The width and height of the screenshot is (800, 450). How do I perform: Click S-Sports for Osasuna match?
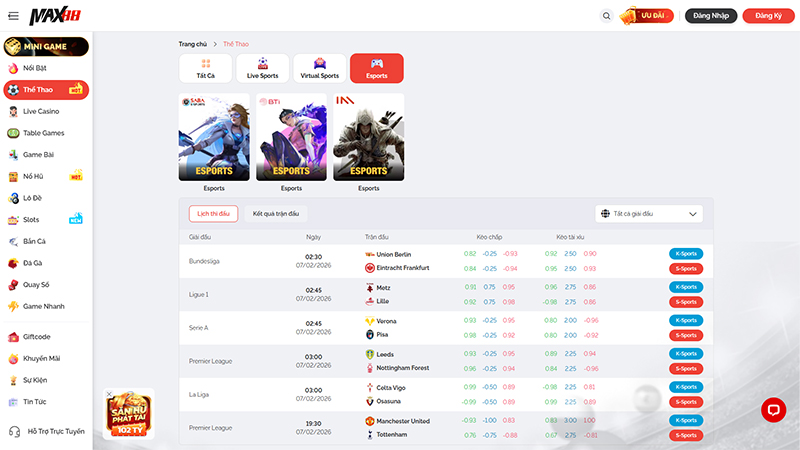(x=686, y=402)
